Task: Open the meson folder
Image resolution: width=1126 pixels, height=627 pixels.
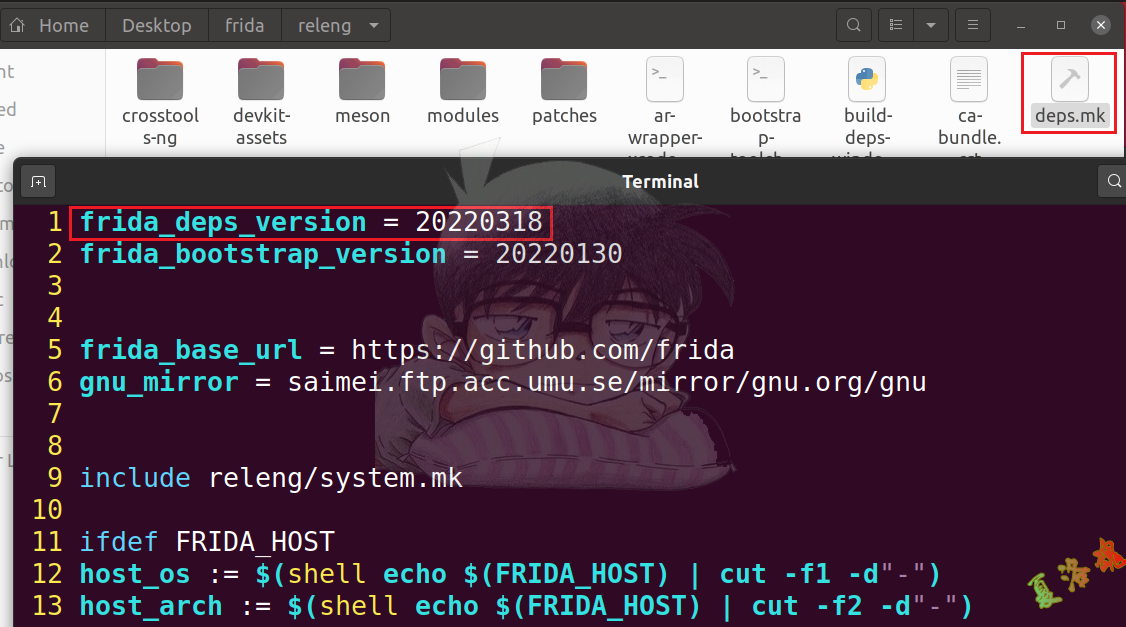Action: click(362, 80)
